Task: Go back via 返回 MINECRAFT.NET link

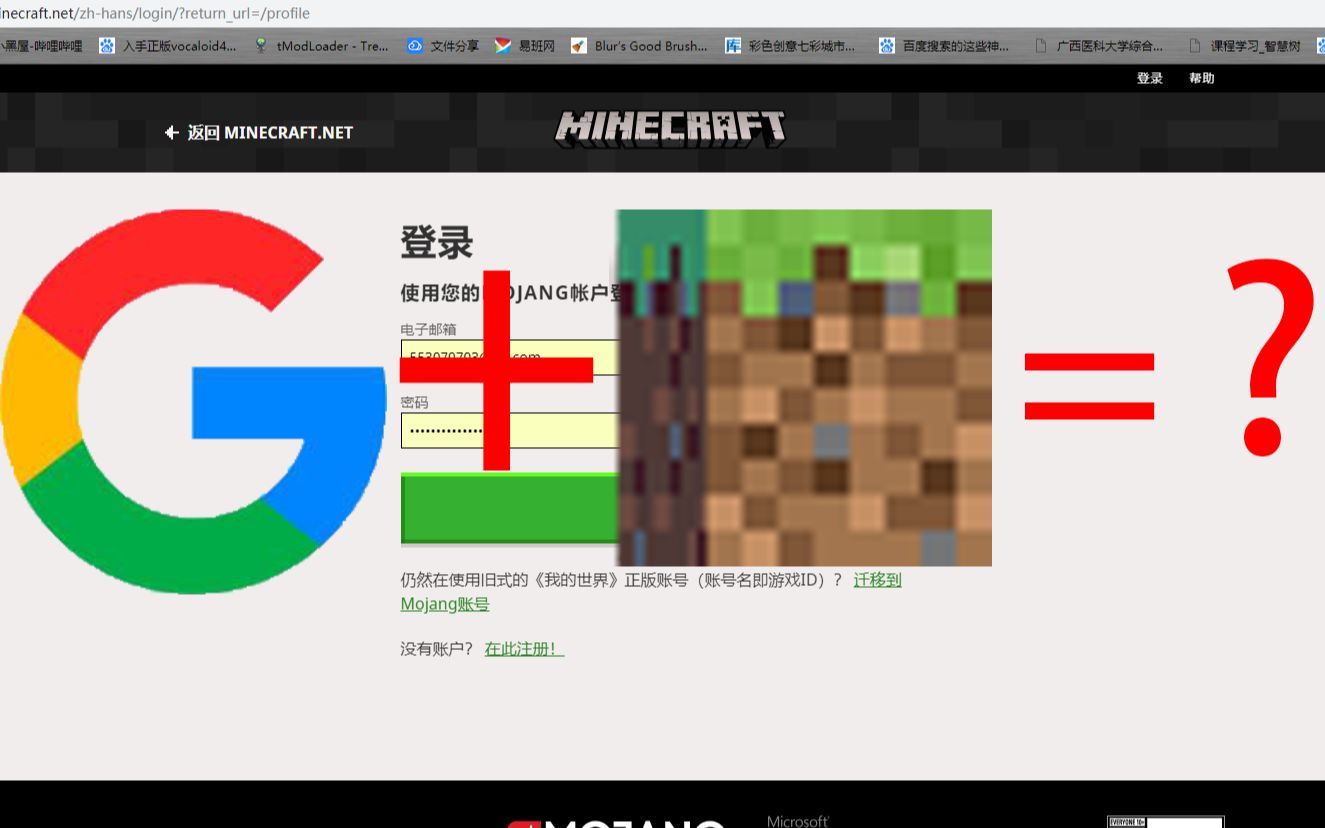Action: pyautogui.click(x=259, y=132)
